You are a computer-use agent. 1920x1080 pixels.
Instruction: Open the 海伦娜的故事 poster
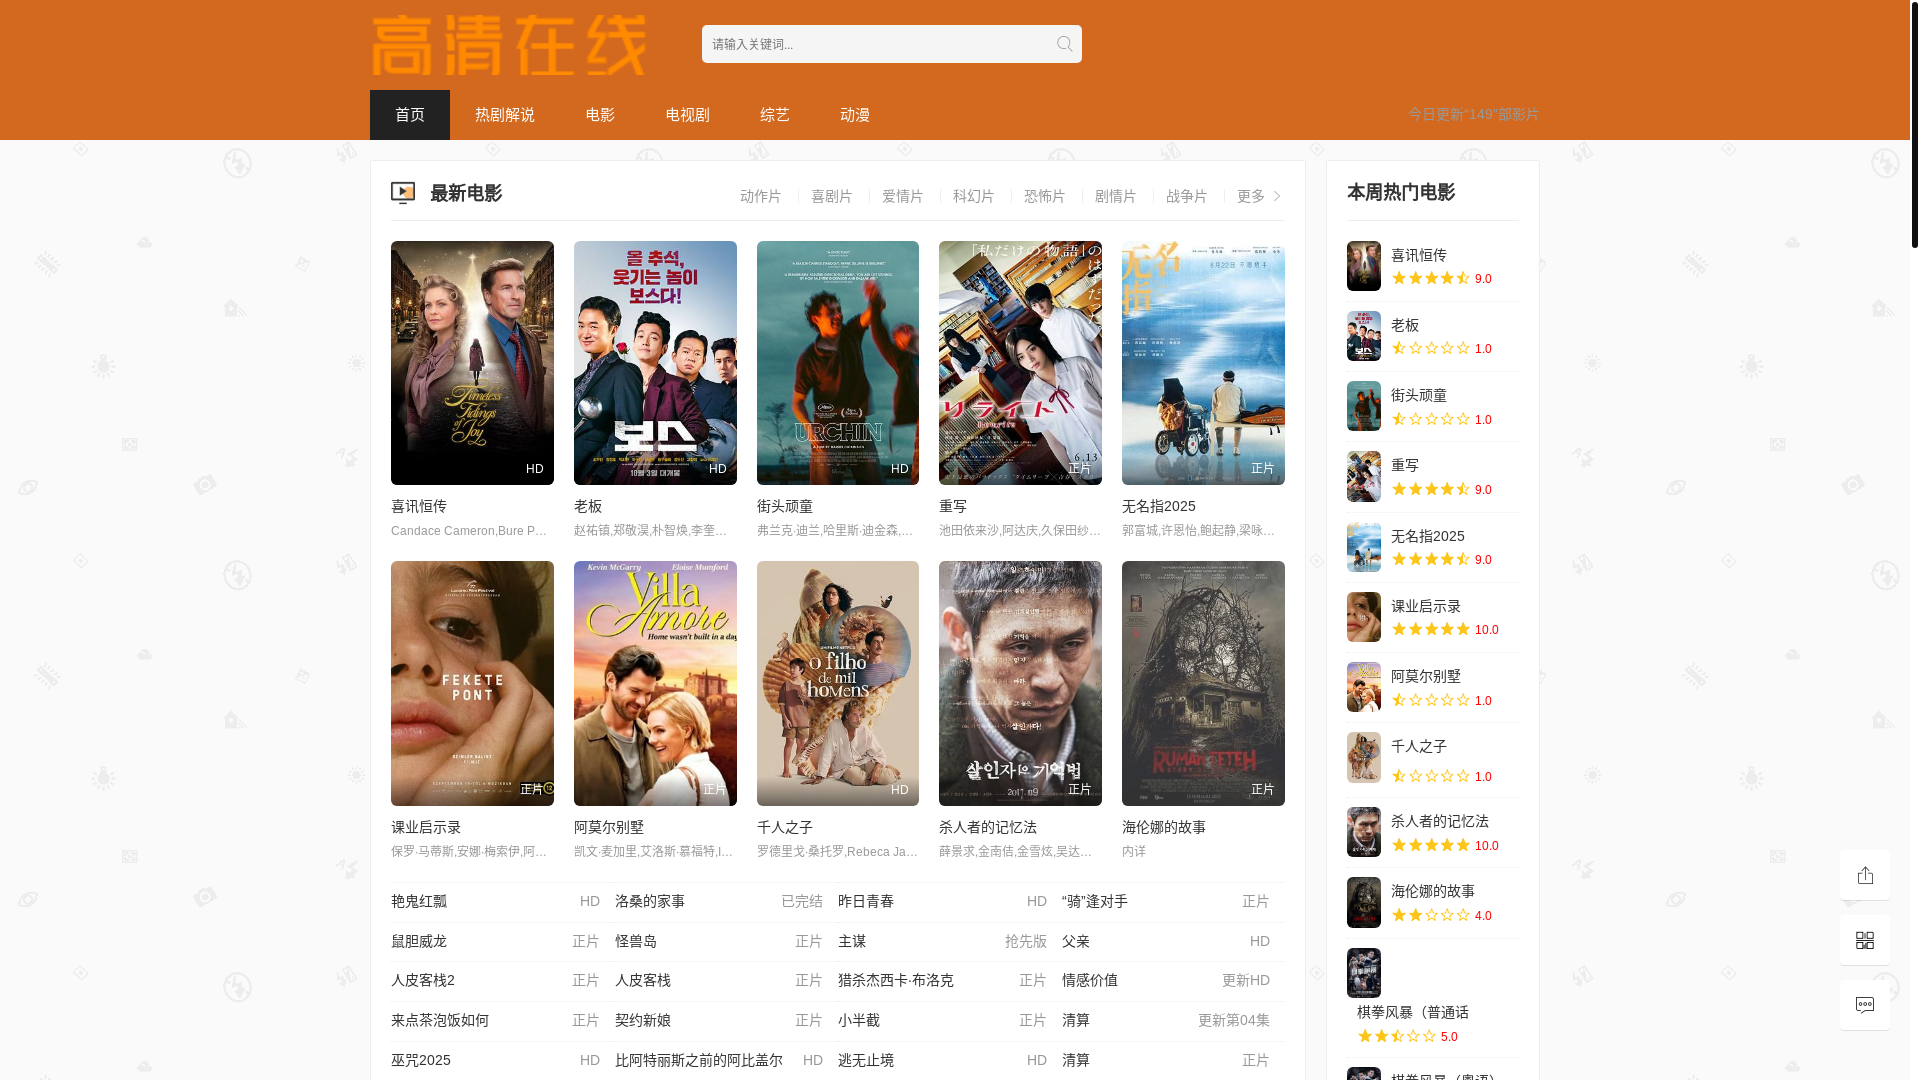pos(1203,683)
